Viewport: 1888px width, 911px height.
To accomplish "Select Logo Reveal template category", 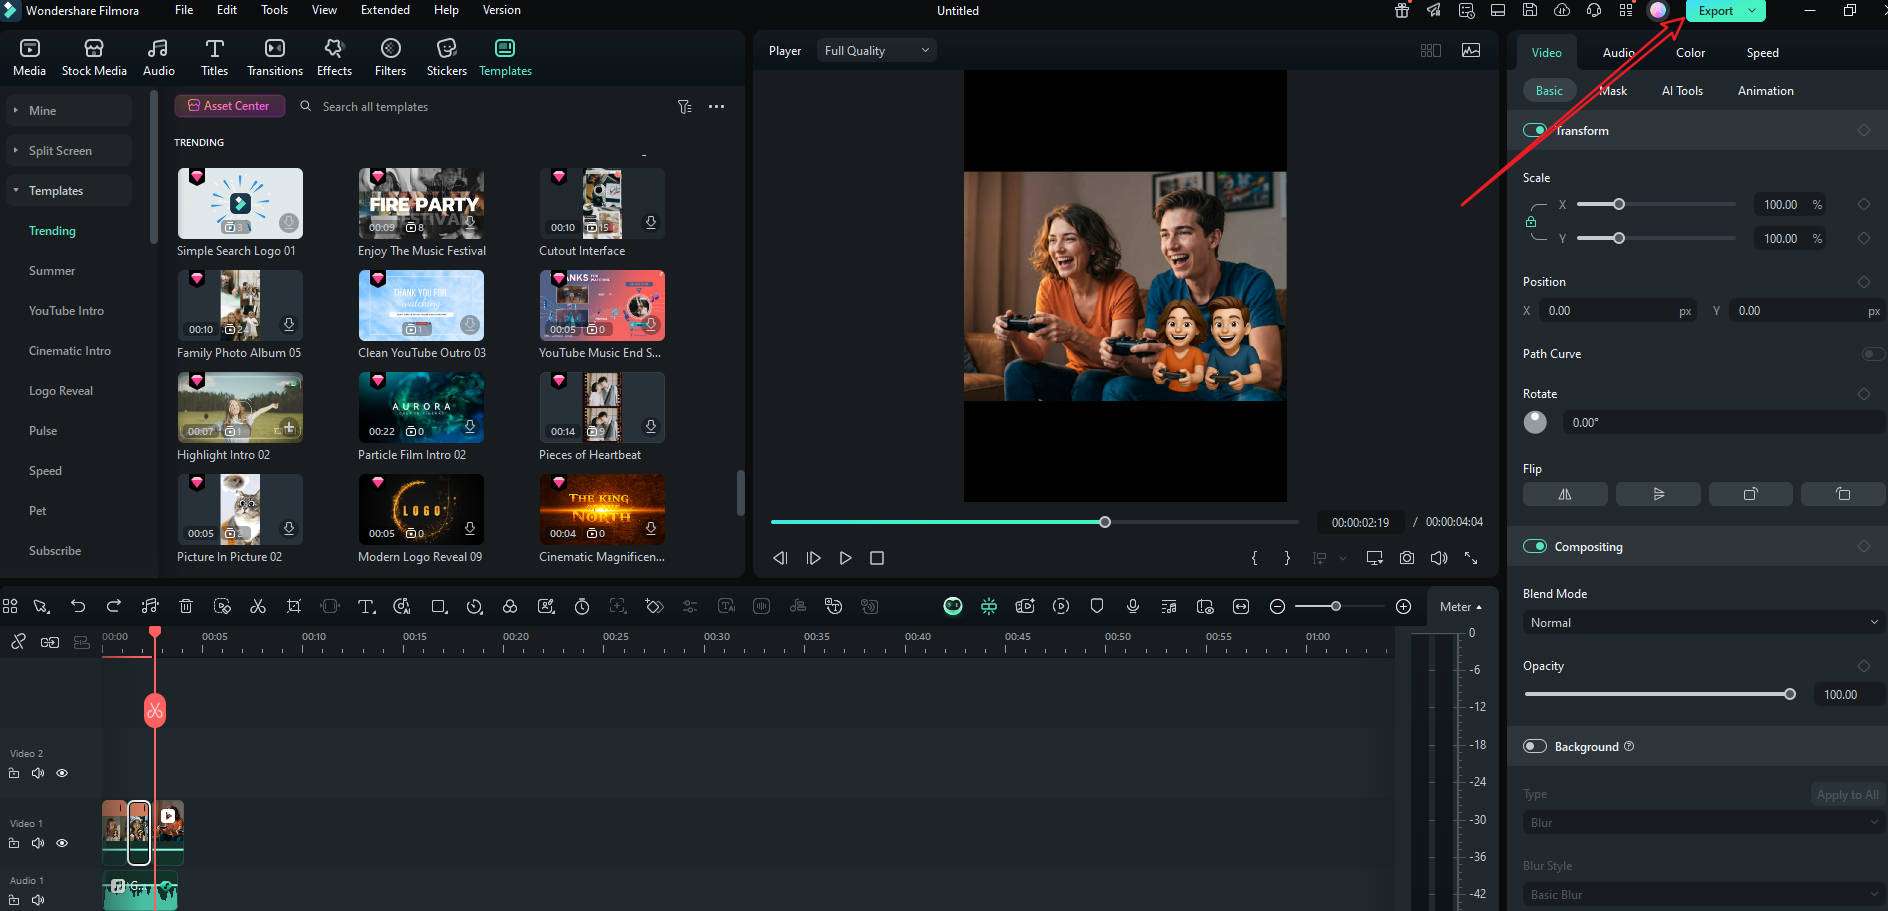I will tap(60, 390).
